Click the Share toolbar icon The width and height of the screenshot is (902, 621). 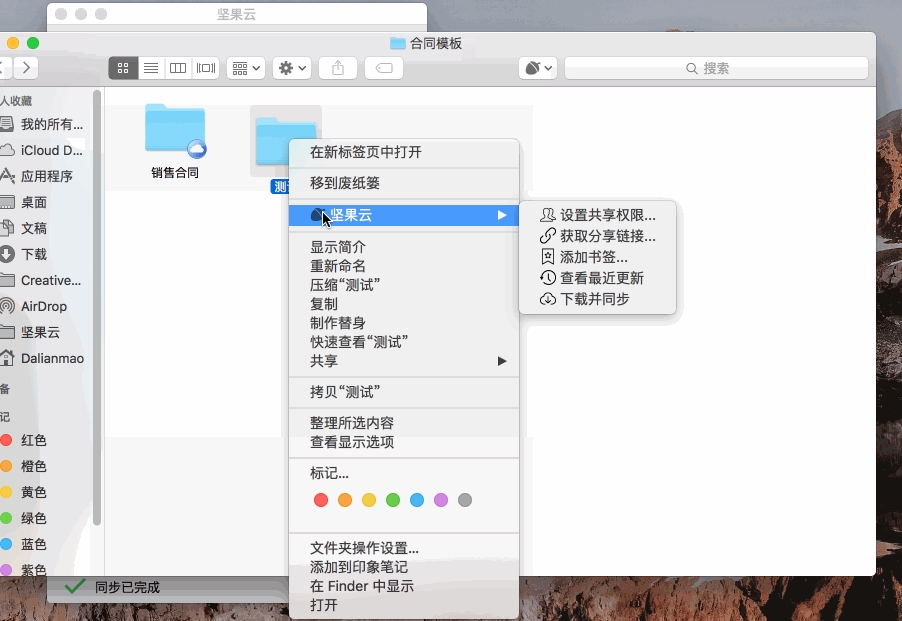pos(338,68)
